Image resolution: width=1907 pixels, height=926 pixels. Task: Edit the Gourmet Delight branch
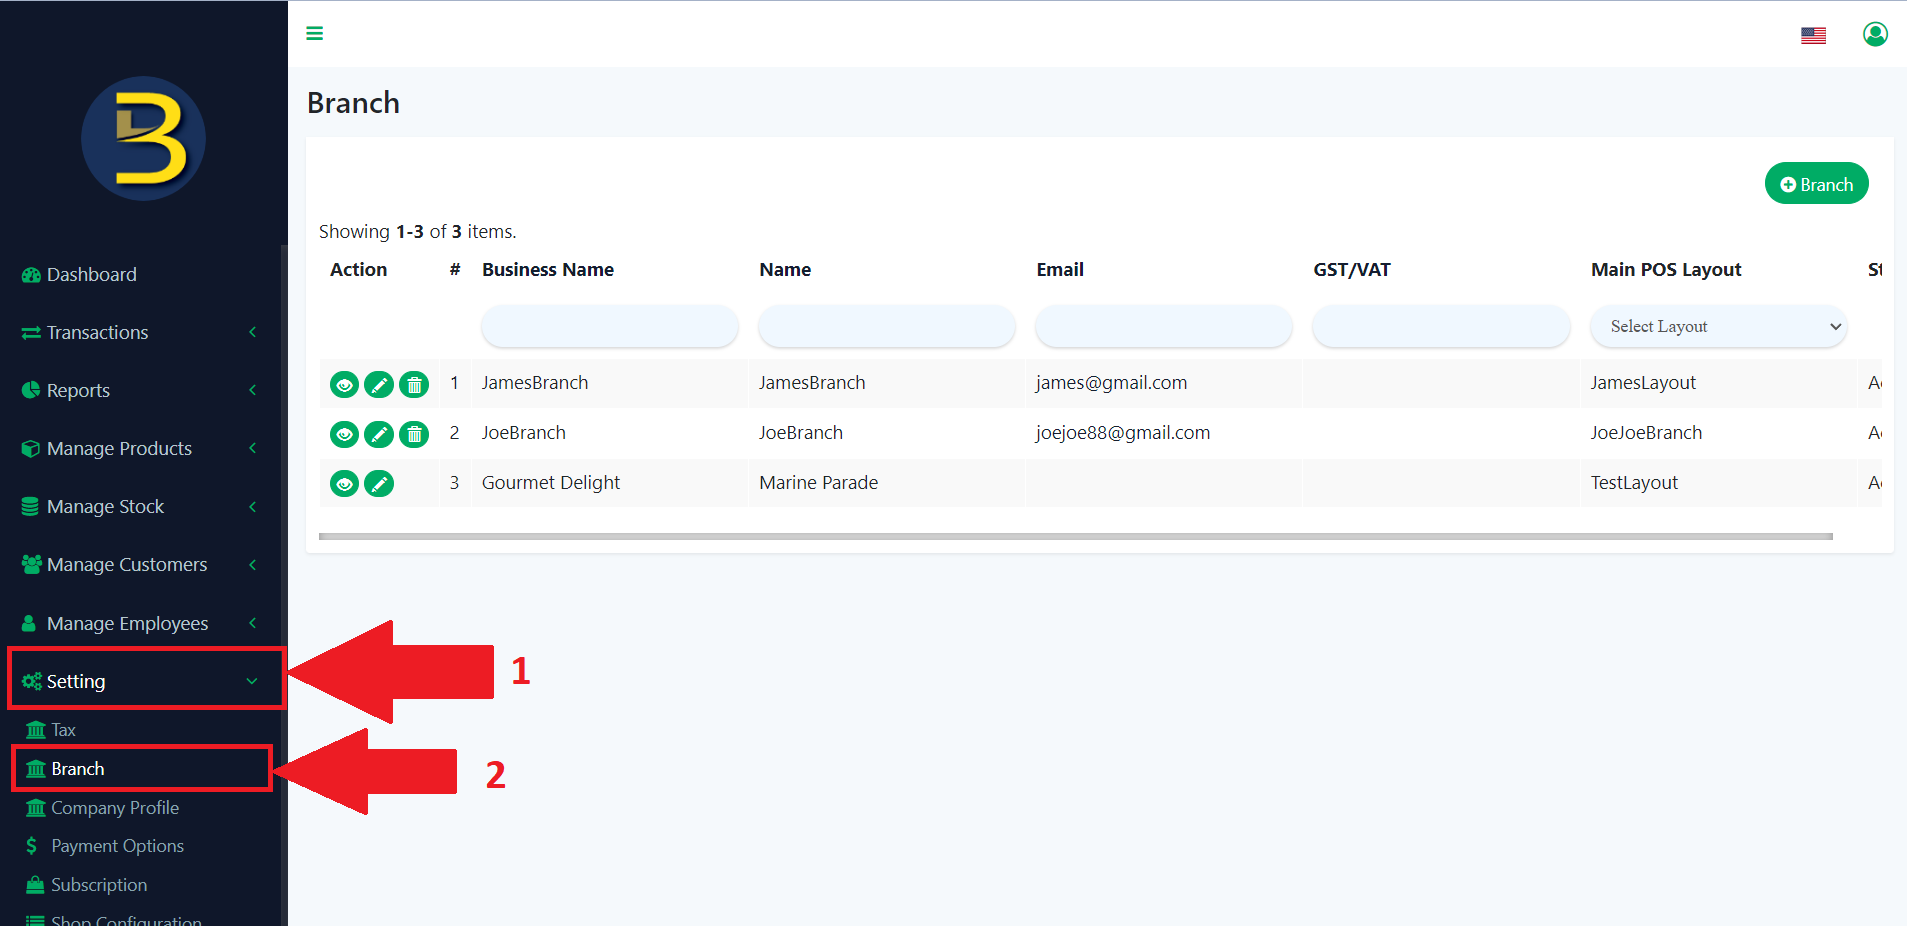379,484
